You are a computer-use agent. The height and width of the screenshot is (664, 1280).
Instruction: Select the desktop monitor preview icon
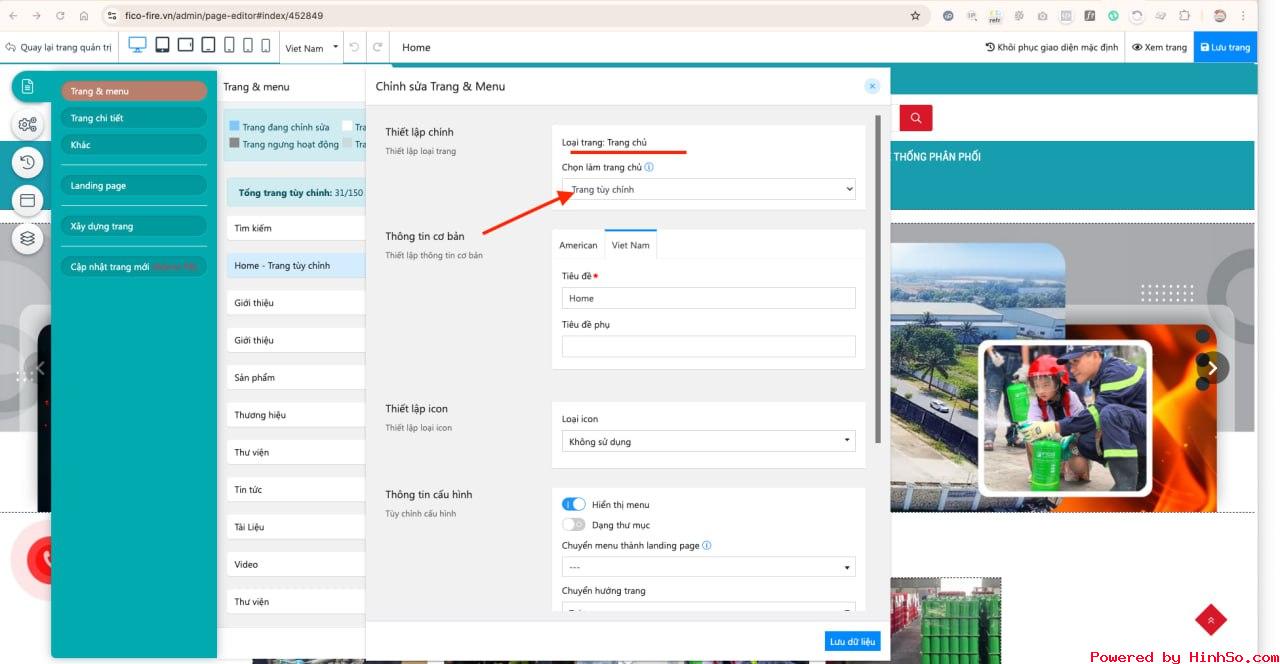(x=137, y=46)
